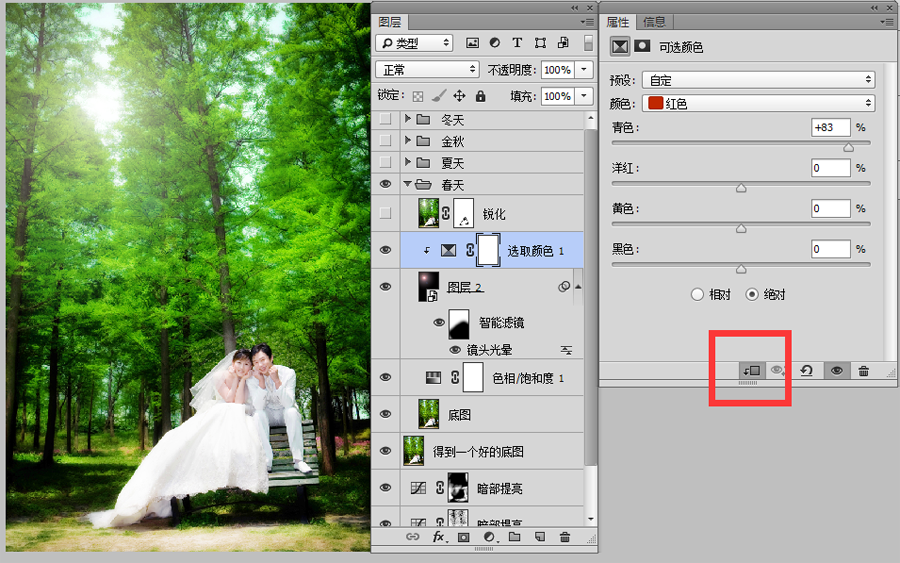The width and height of the screenshot is (900, 563).
Task: Add layer mask icon in Layers panel
Action: pos(463,537)
